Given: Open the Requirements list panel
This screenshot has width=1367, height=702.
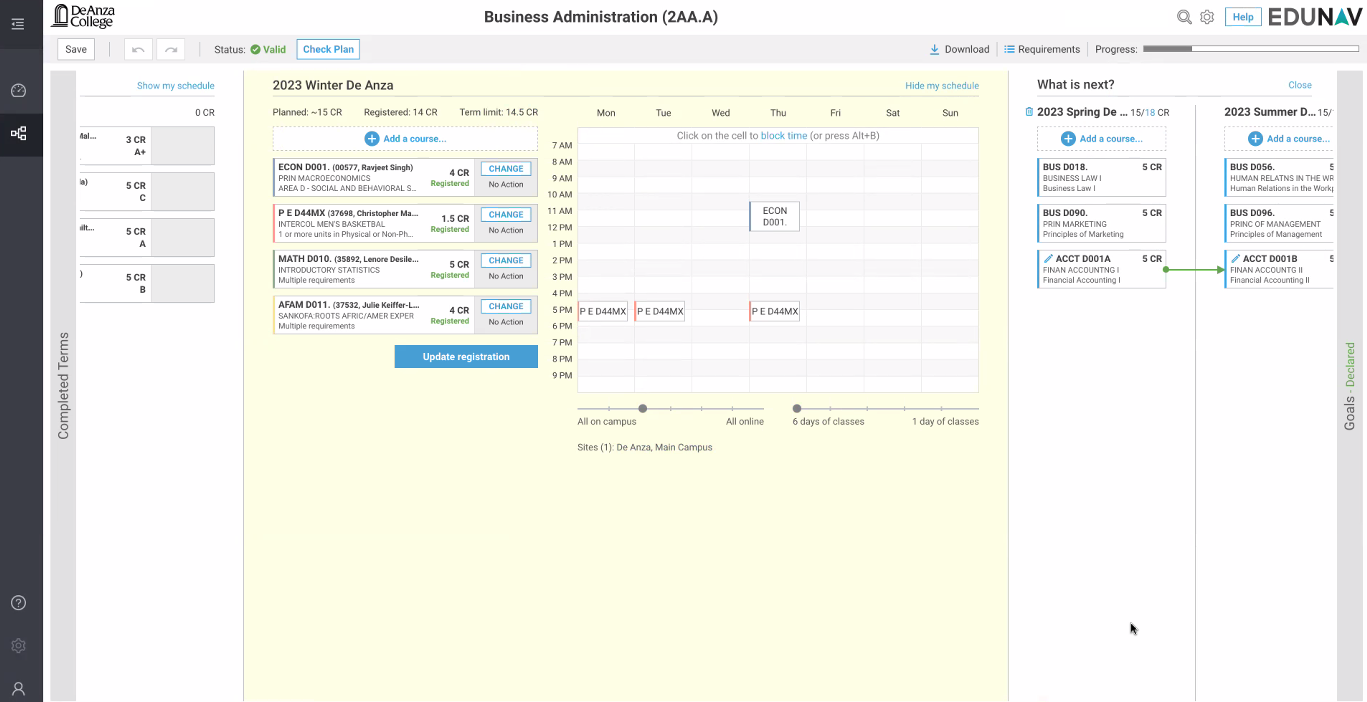Looking at the screenshot, I should pos(1042,49).
